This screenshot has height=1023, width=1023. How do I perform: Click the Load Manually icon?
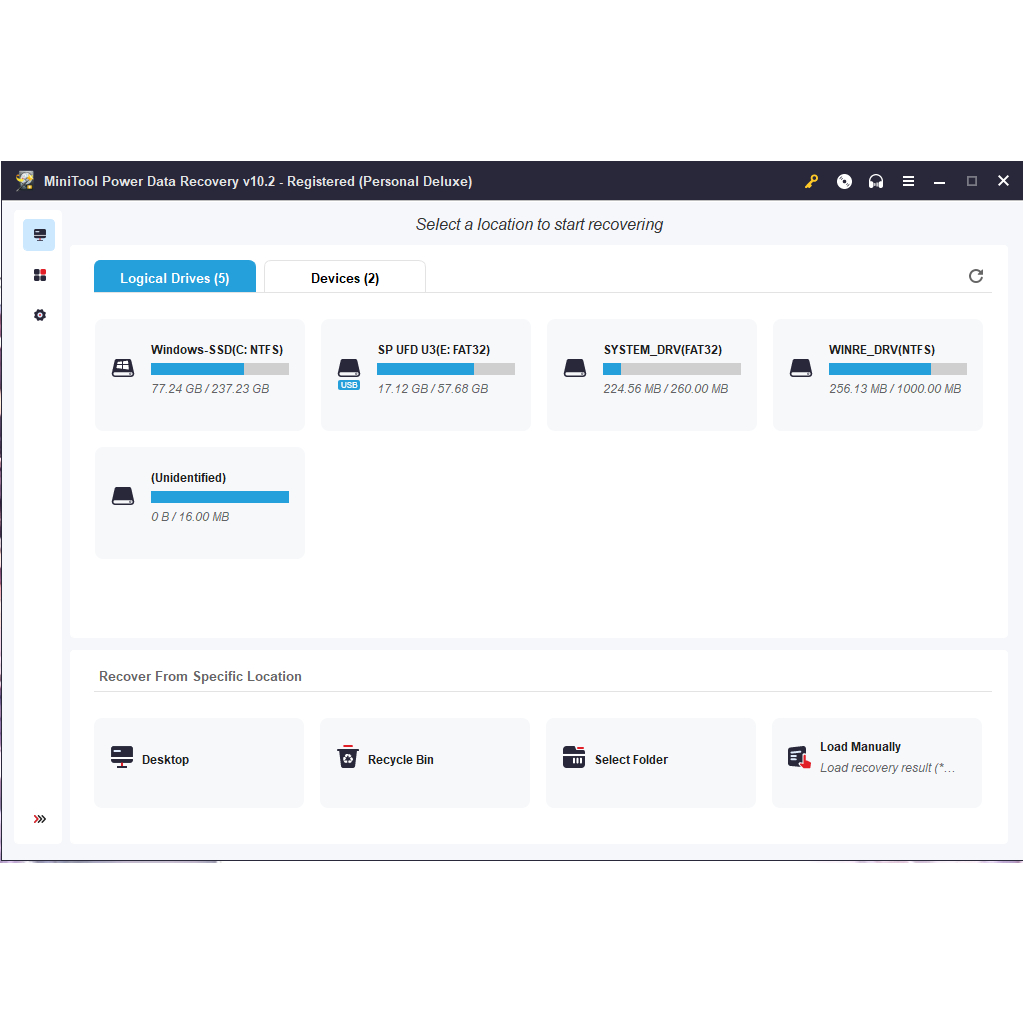(x=799, y=757)
